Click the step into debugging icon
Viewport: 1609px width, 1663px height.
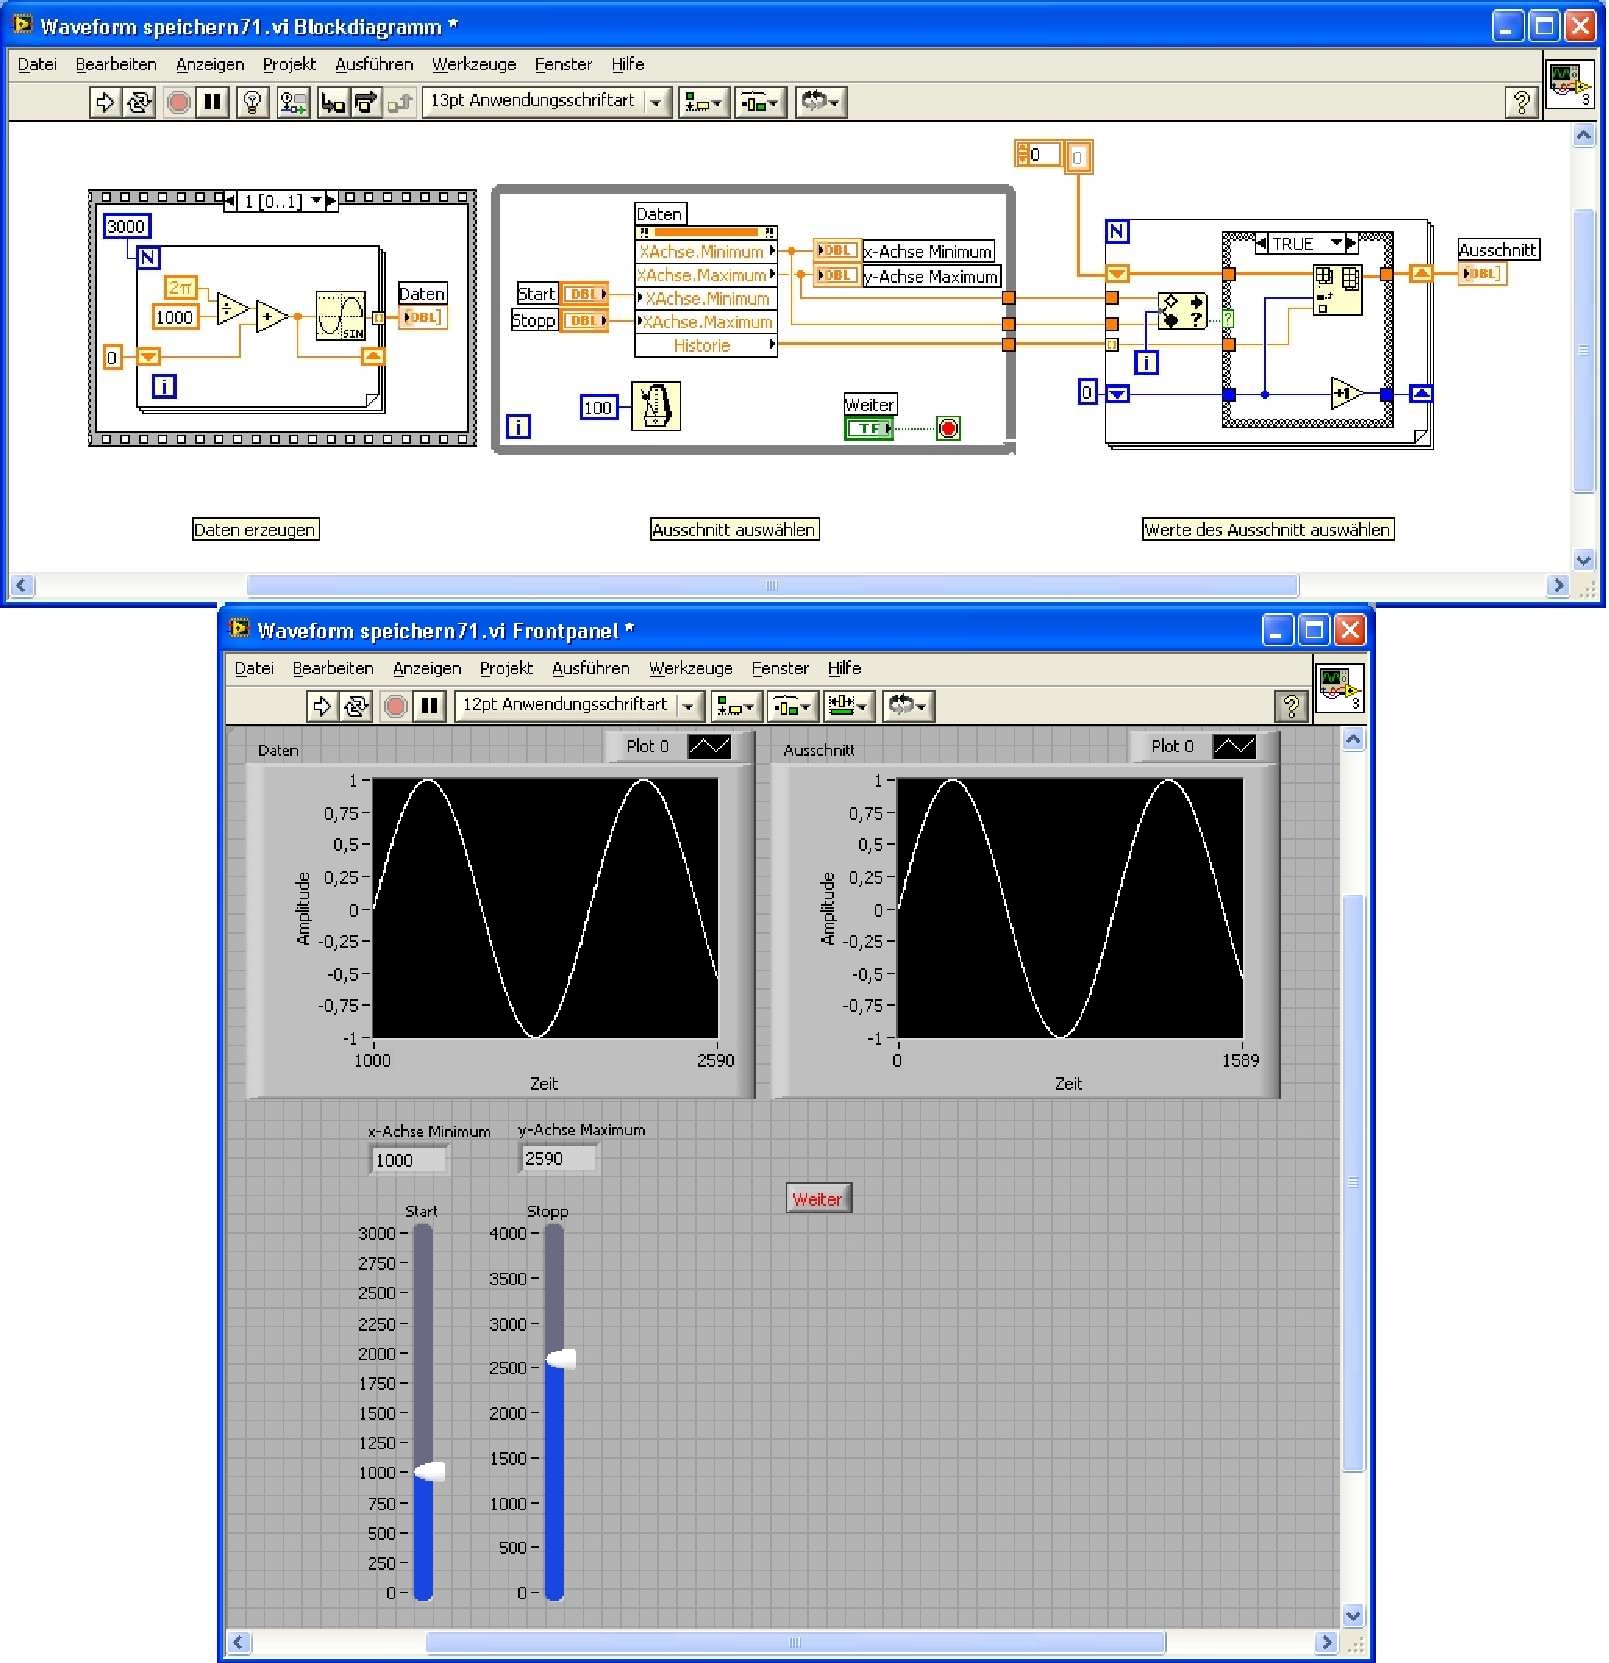[x=332, y=102]
